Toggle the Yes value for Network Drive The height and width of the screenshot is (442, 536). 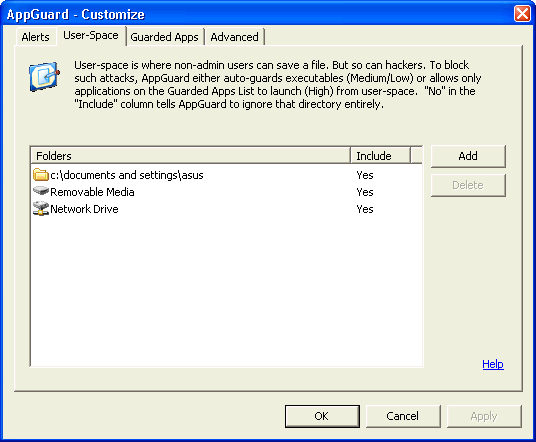(365, 209)
